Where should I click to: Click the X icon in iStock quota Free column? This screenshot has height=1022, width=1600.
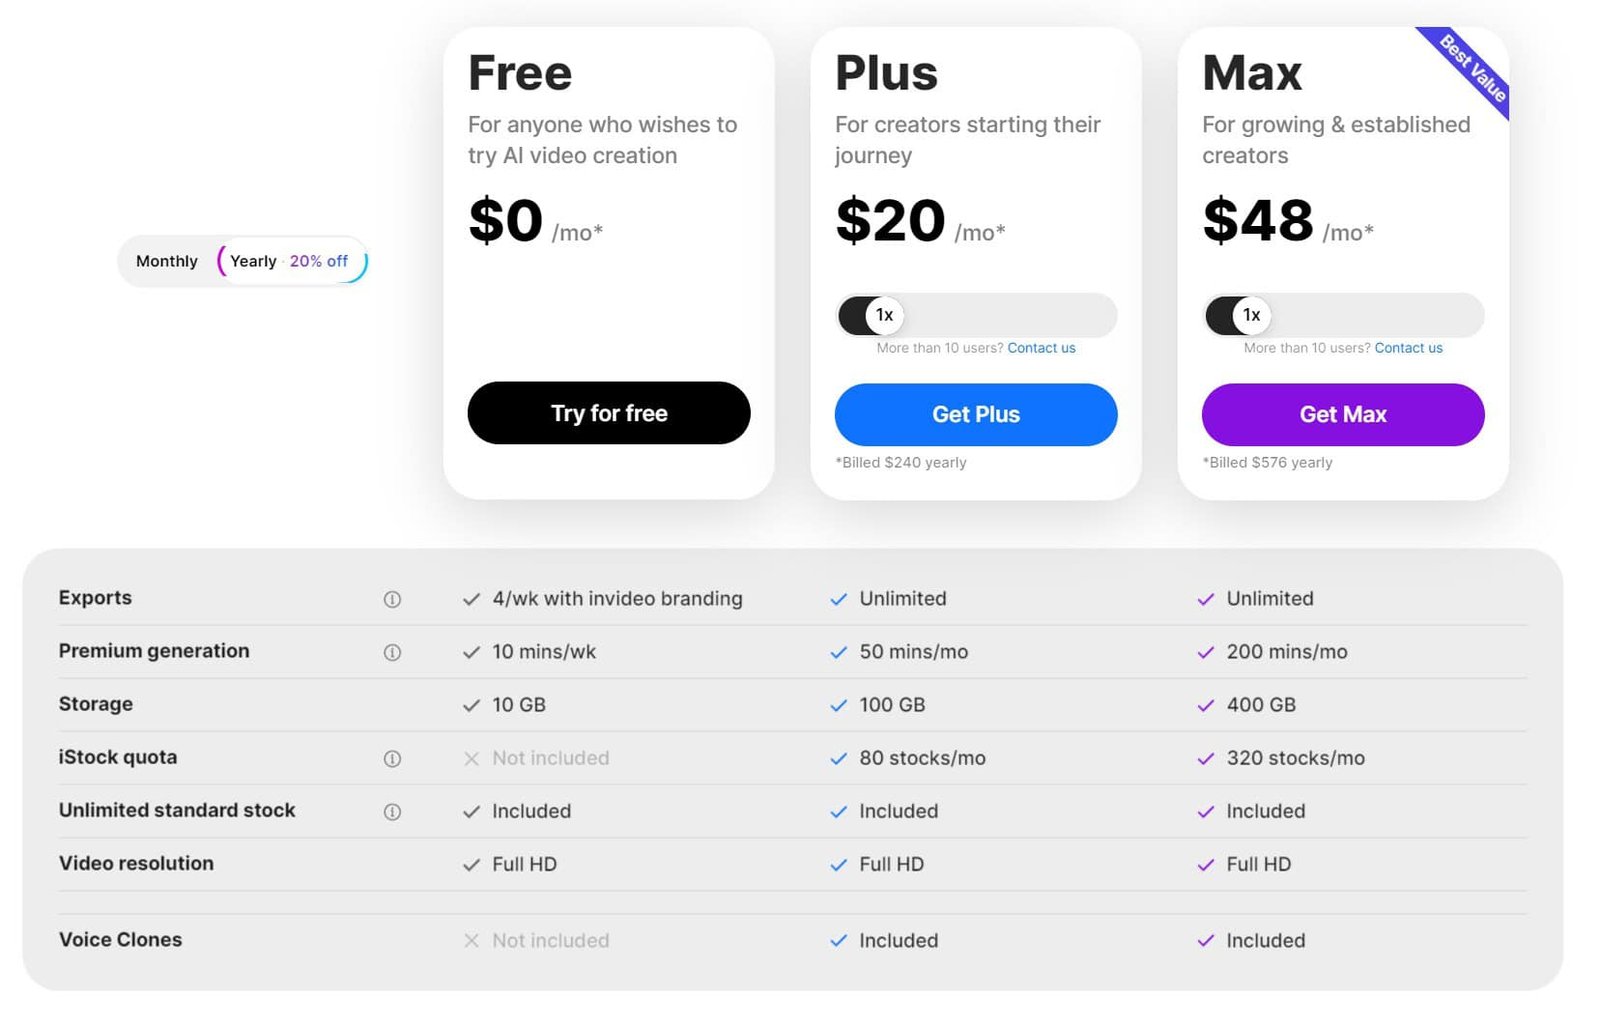(x=471, y=758)
